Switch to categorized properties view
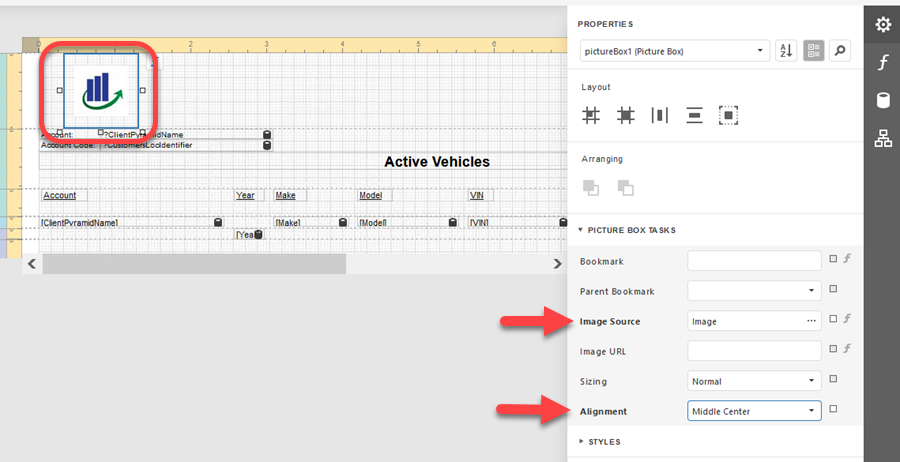This screenshot has width=900, height=462. pyautogui.click(x=814, y=51)
